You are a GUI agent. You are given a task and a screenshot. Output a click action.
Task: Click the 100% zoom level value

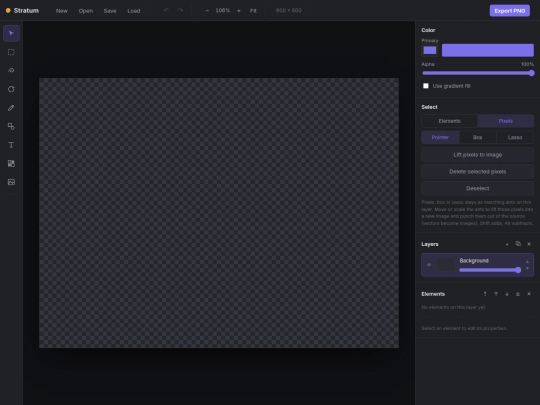tap(223, 11)
